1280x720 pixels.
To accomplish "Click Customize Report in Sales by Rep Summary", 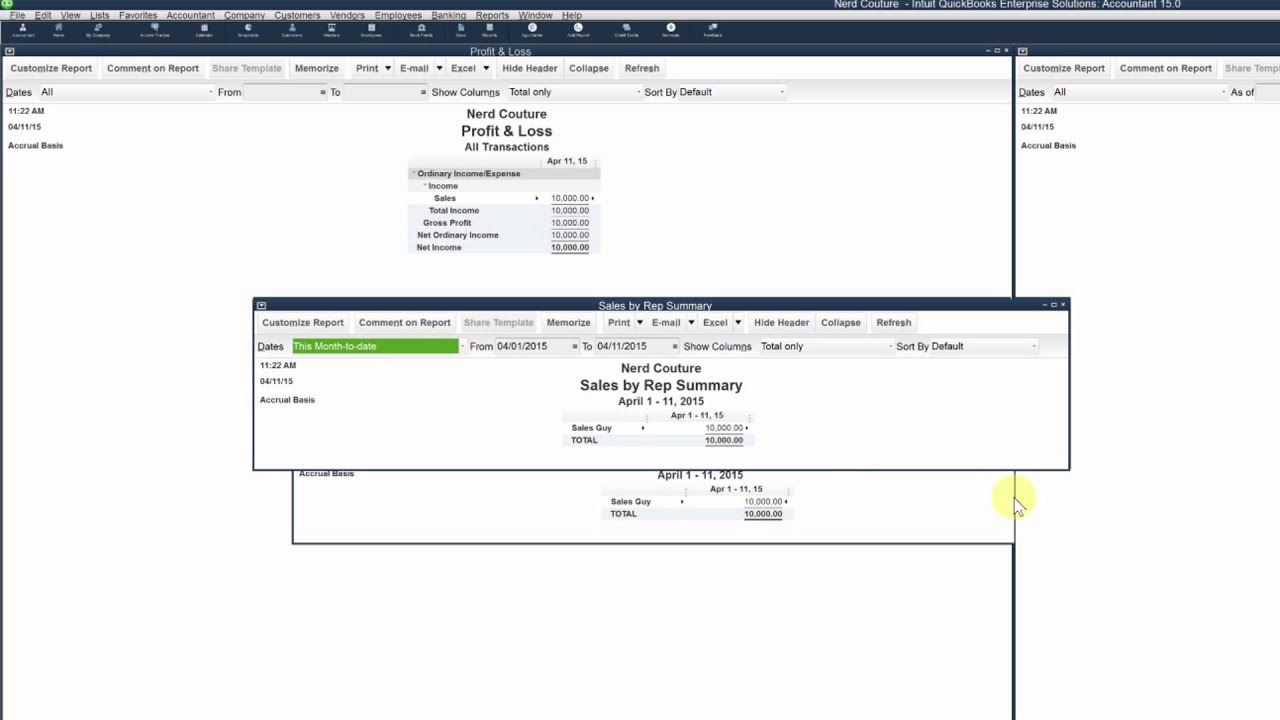I will click(303, 323).
